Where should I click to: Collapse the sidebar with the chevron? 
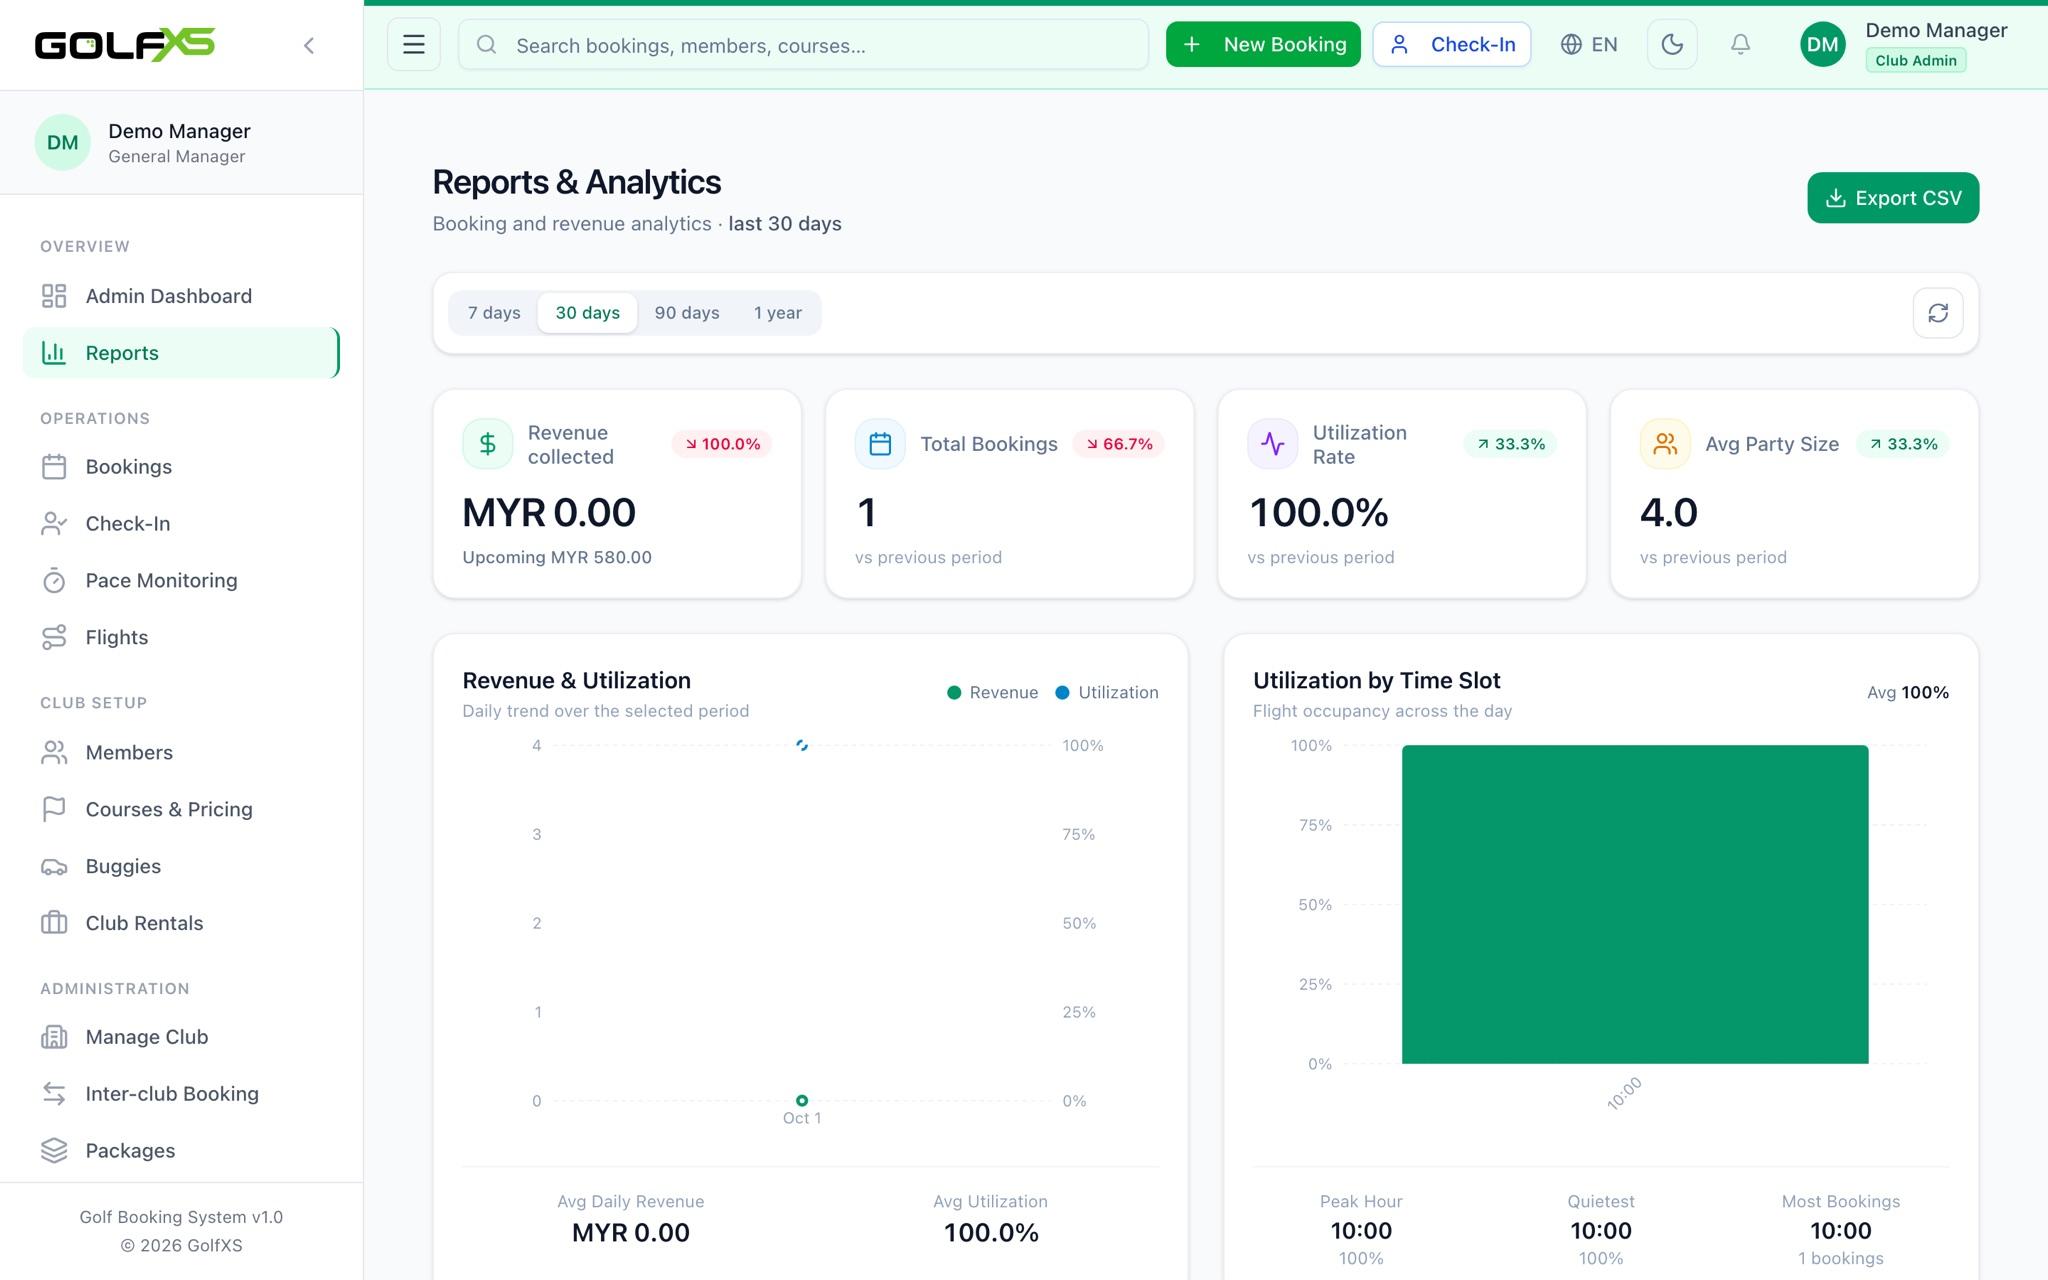click(x=309, y=45)
